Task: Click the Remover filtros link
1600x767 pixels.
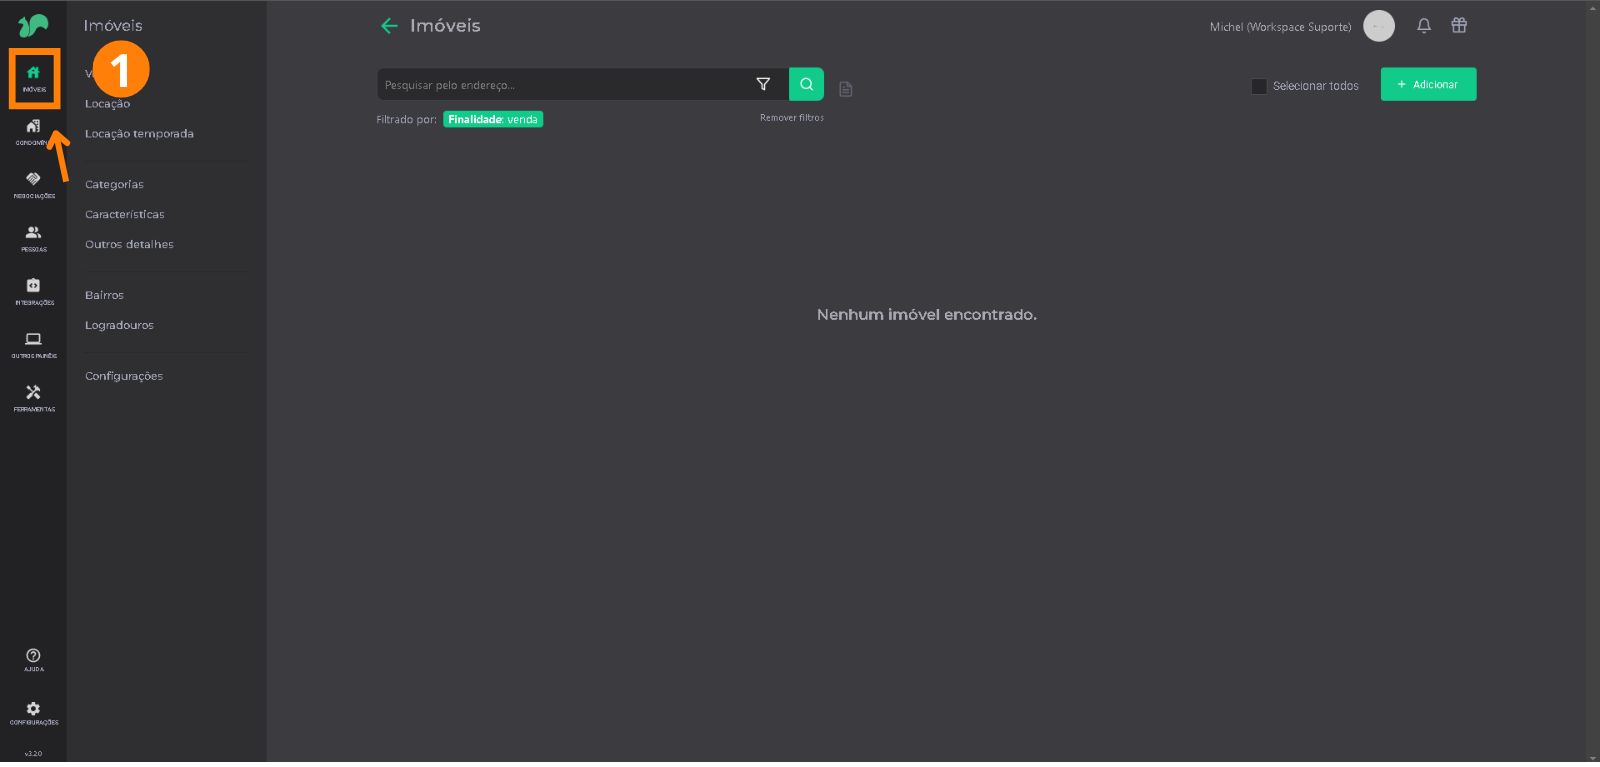Action: coord(792,118)
